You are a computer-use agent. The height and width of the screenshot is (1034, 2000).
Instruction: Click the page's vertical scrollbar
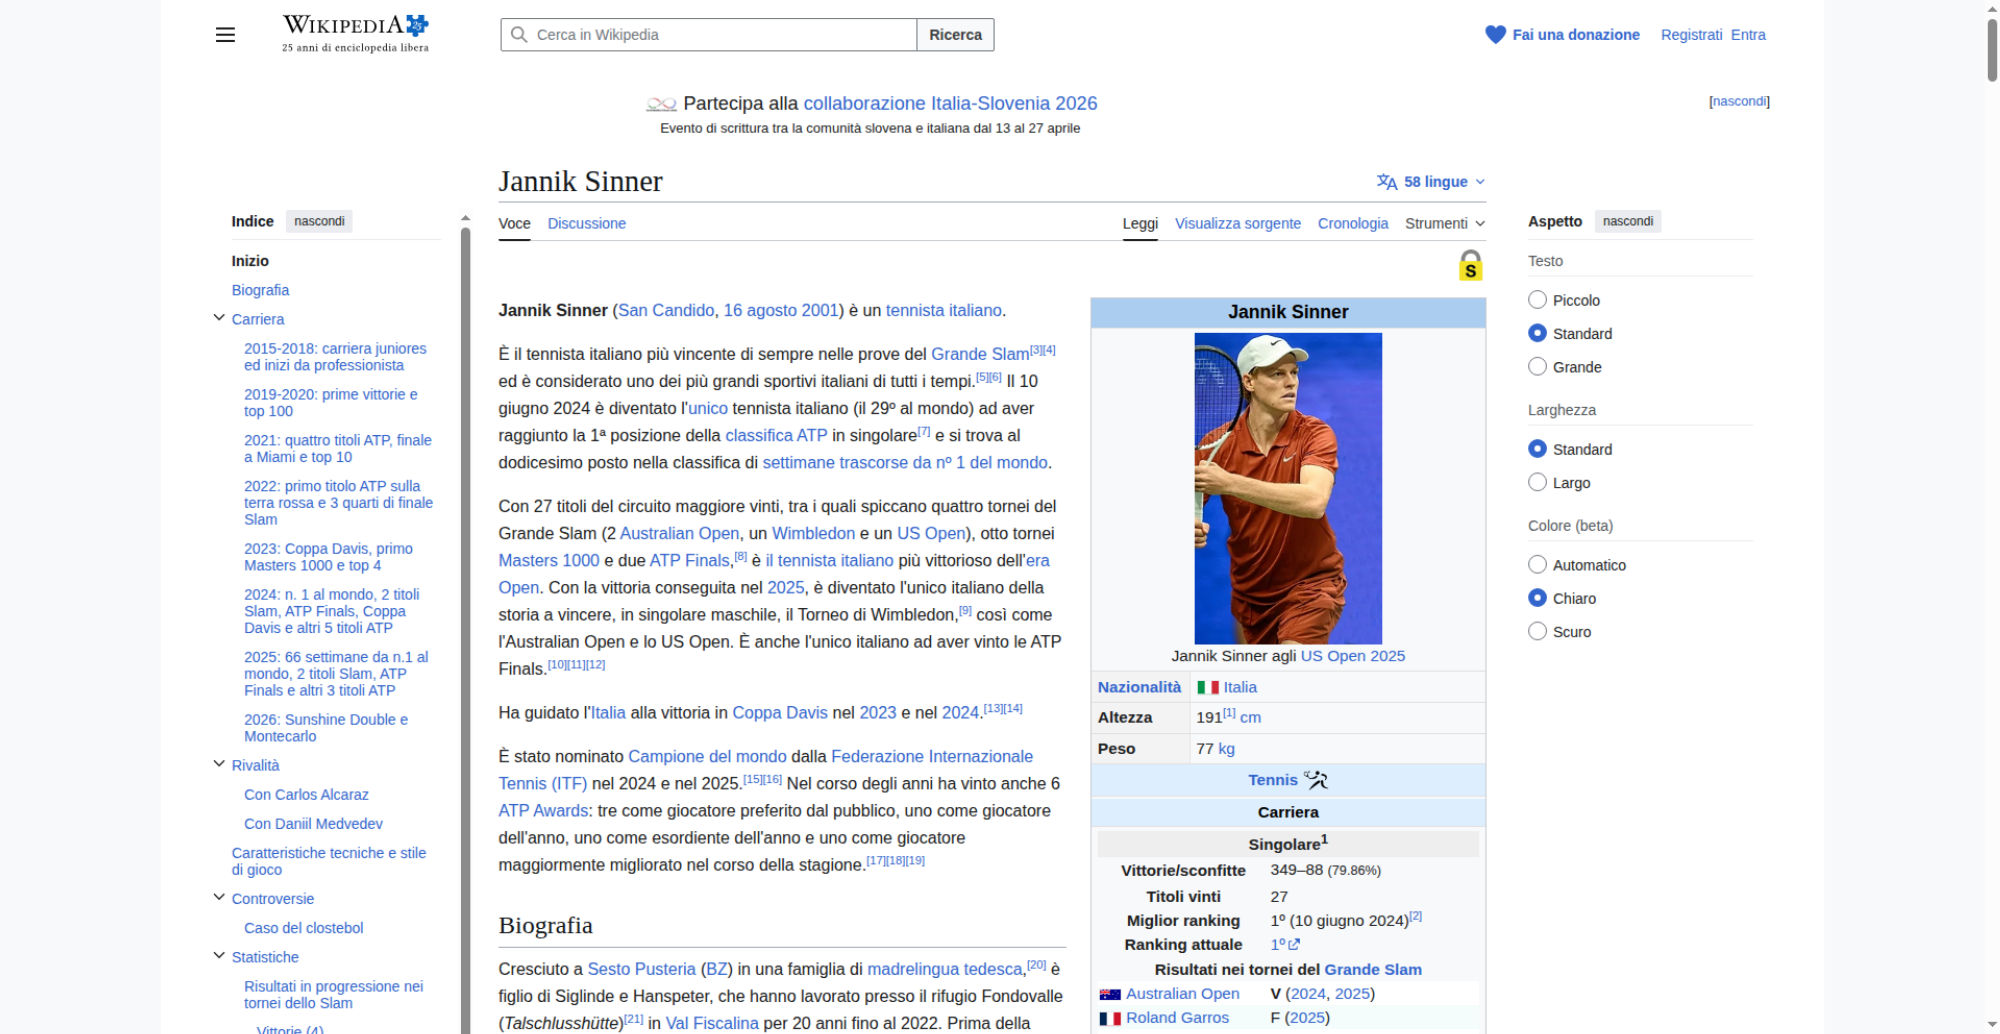click(1991, 50)
